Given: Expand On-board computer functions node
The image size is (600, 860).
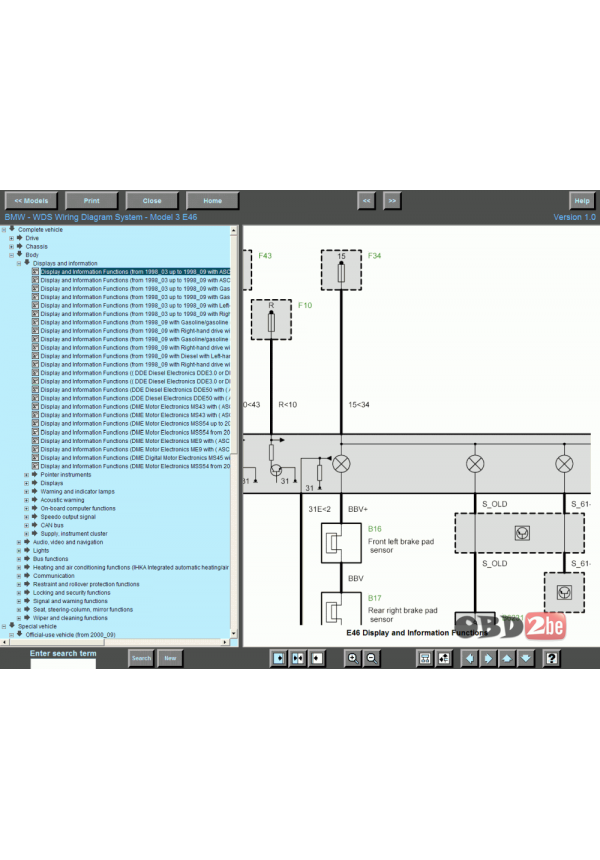Looking at the screenshot, I should [26, 509].
